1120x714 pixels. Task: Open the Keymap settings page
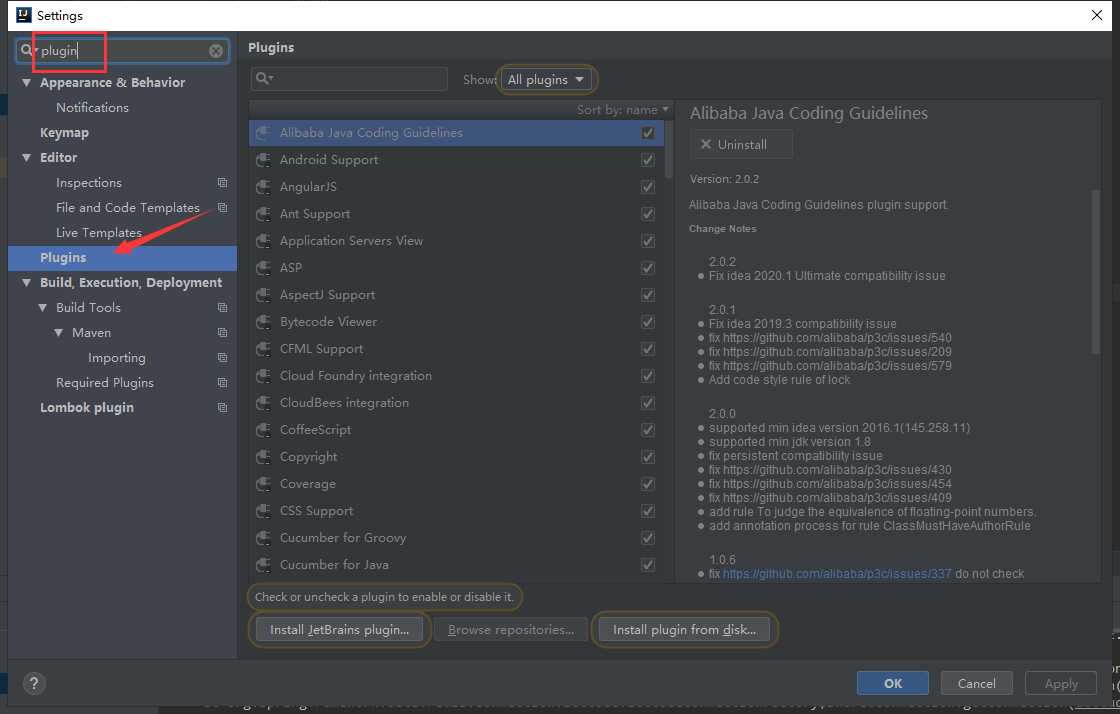click(x=64, y=133)
